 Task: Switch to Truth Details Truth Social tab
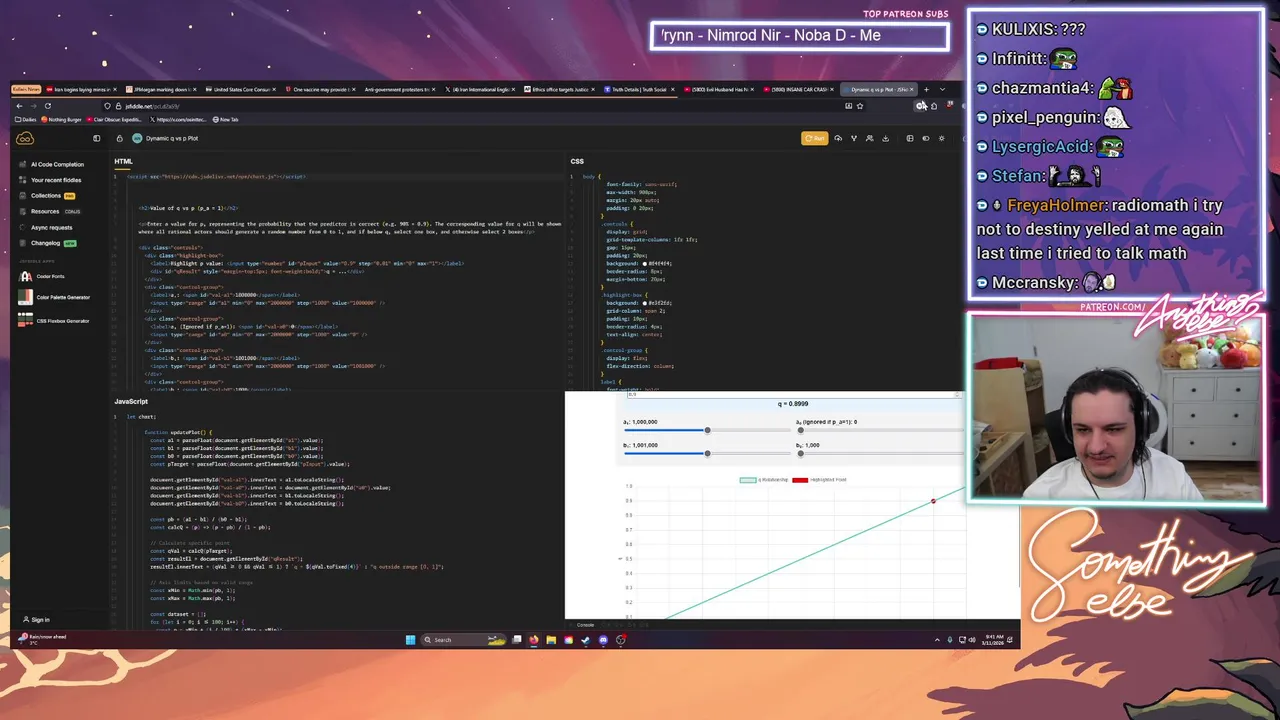click(x=639, y=89)
